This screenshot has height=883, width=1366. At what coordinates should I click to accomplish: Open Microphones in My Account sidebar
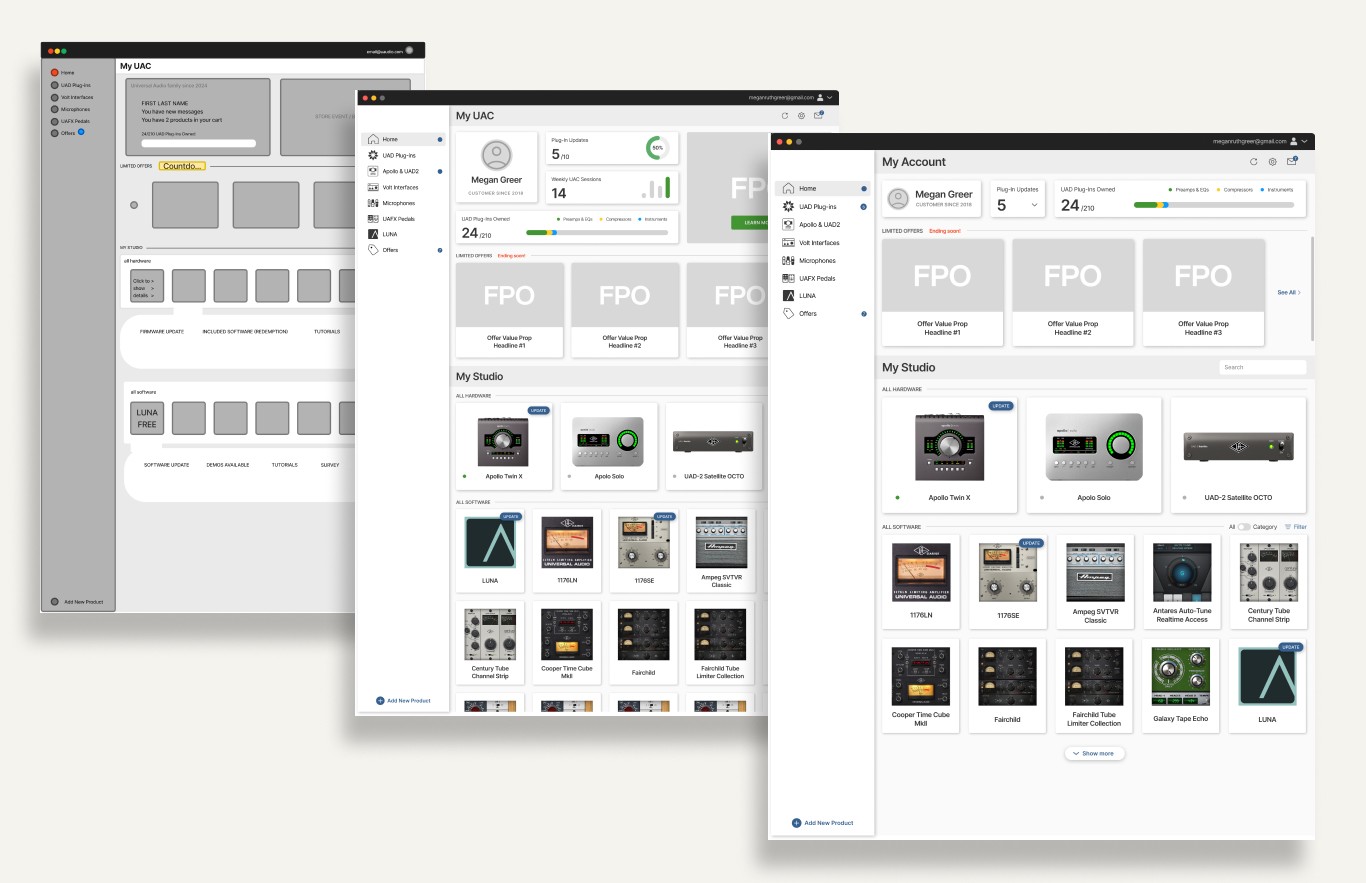[822, 261]
